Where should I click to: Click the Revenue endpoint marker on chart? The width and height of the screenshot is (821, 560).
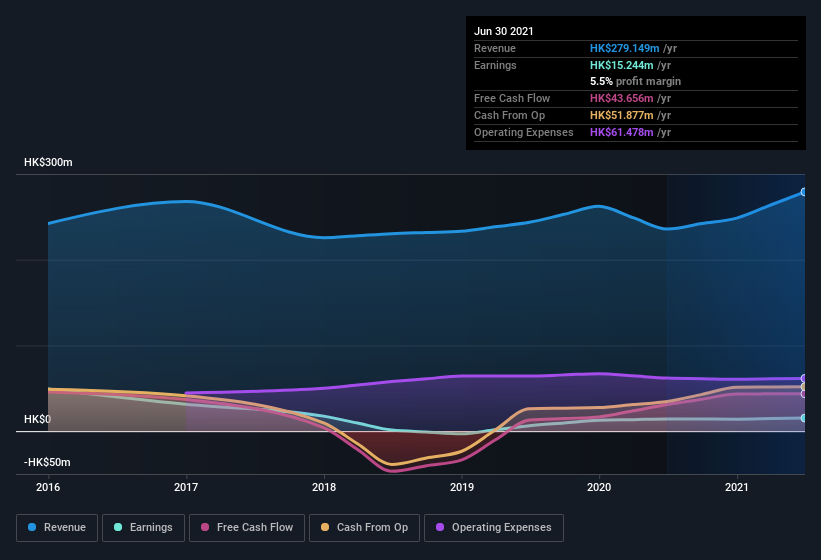pos(803,192)
